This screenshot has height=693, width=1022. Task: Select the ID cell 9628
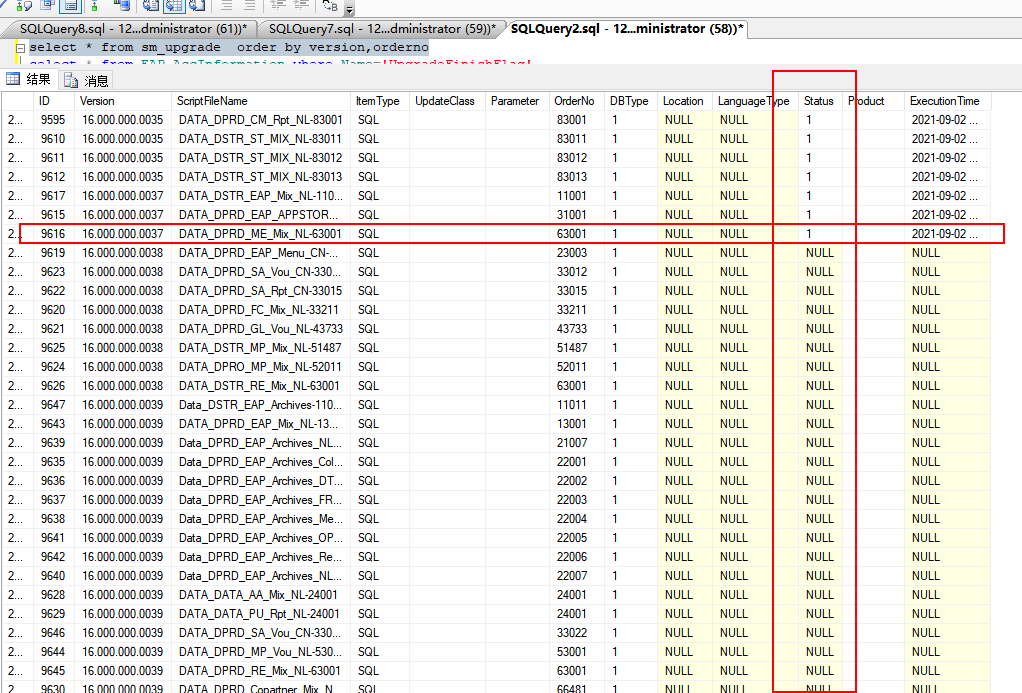coord(53,595)
